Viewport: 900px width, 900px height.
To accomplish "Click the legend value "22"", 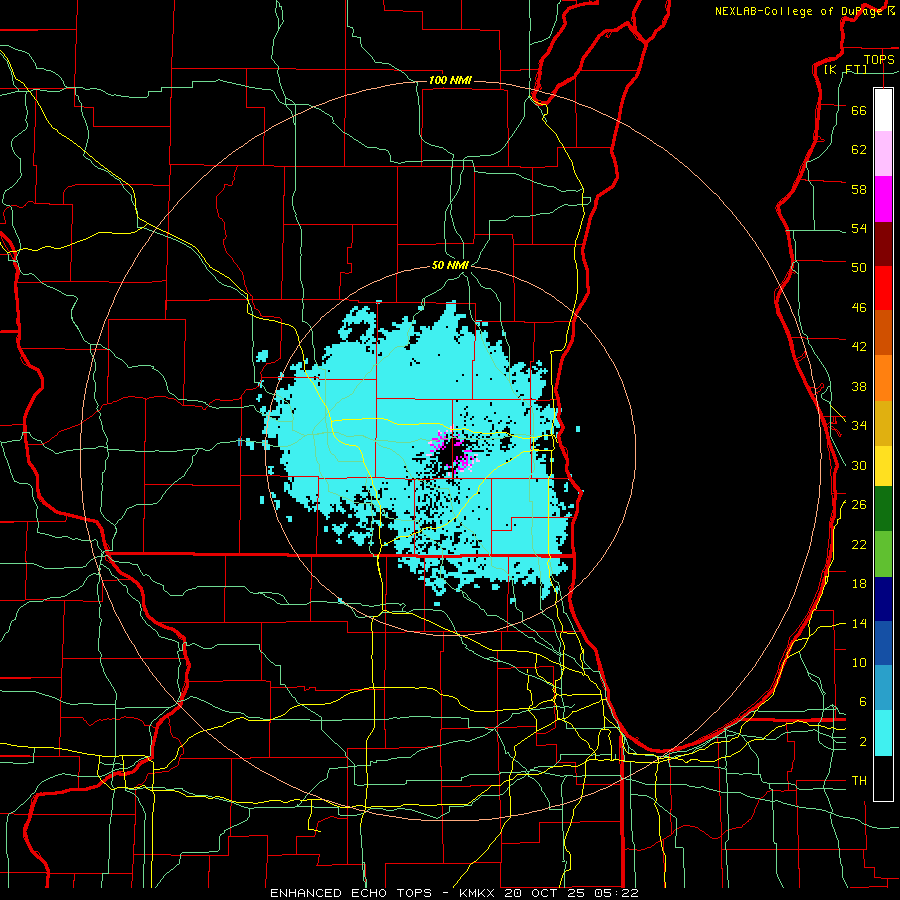I will pyautogui.click(x=859, y=544).
